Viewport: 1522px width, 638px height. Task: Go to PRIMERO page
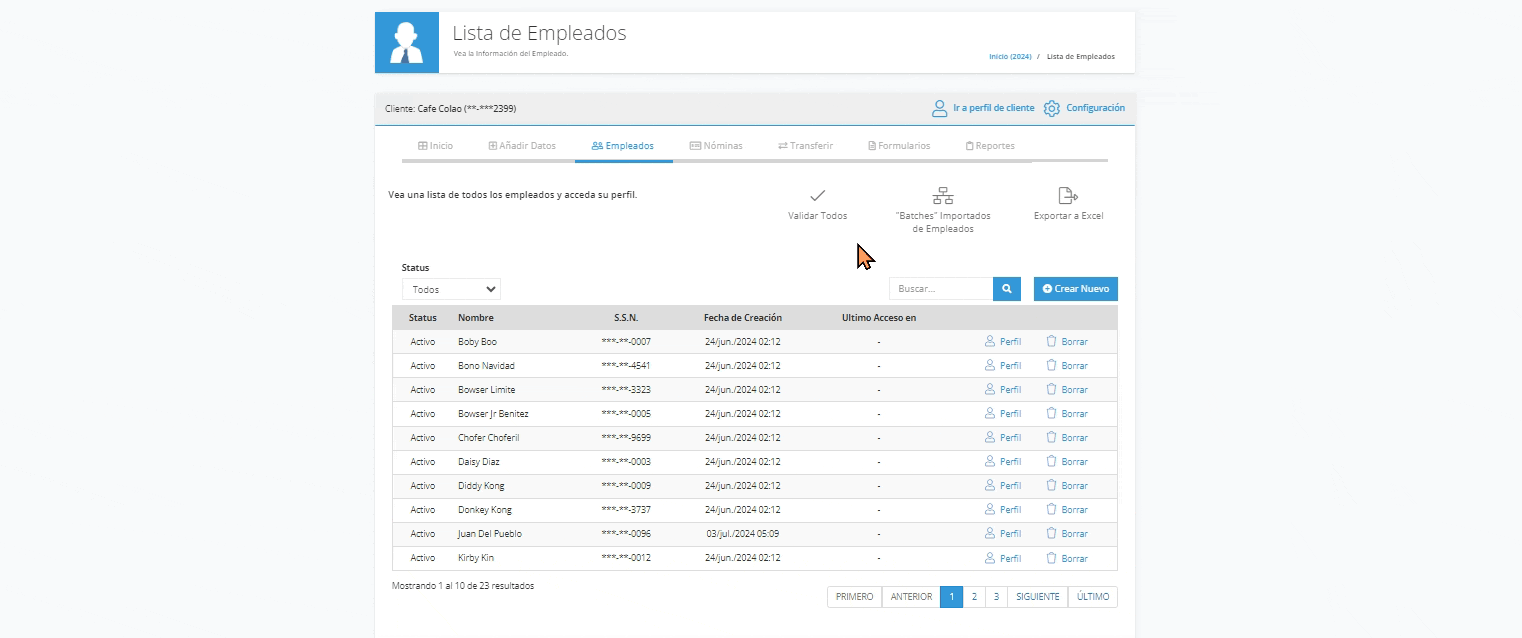(x=854, y=597)
